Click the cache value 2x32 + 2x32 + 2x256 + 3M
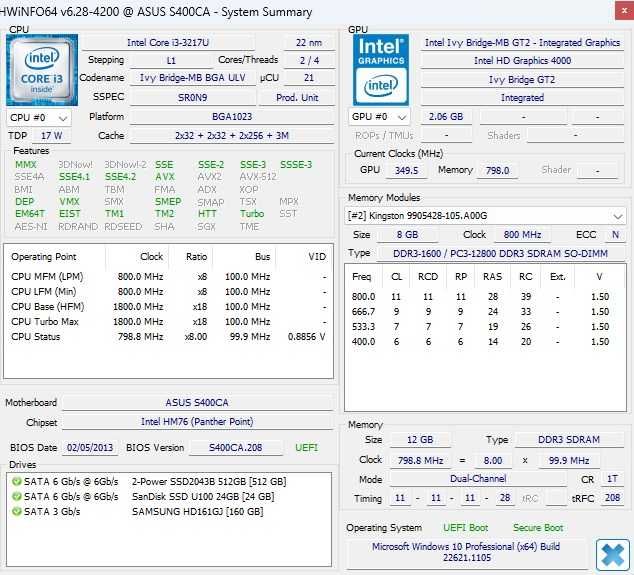The width and height of the screenshot is (634, 575). coord(232,135)
